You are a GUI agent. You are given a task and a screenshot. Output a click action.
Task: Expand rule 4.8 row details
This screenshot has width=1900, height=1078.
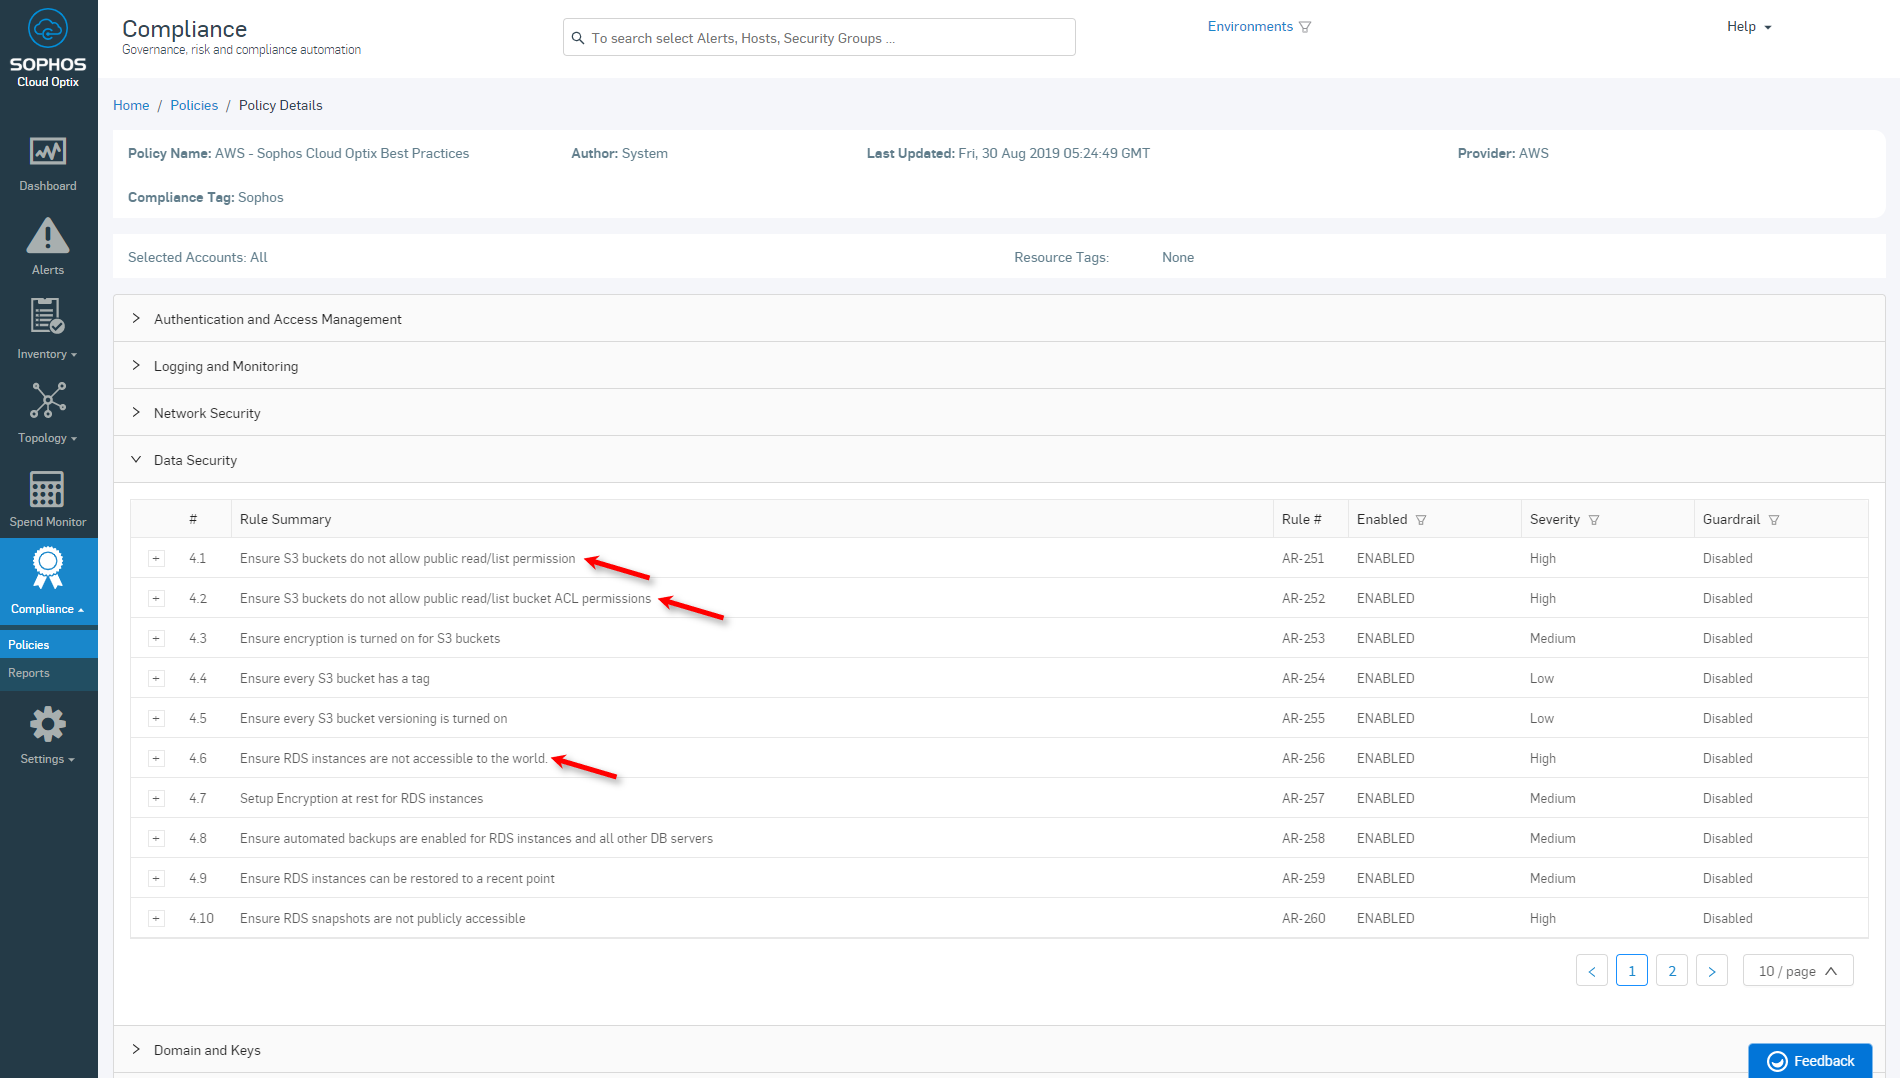click(156, 839)
